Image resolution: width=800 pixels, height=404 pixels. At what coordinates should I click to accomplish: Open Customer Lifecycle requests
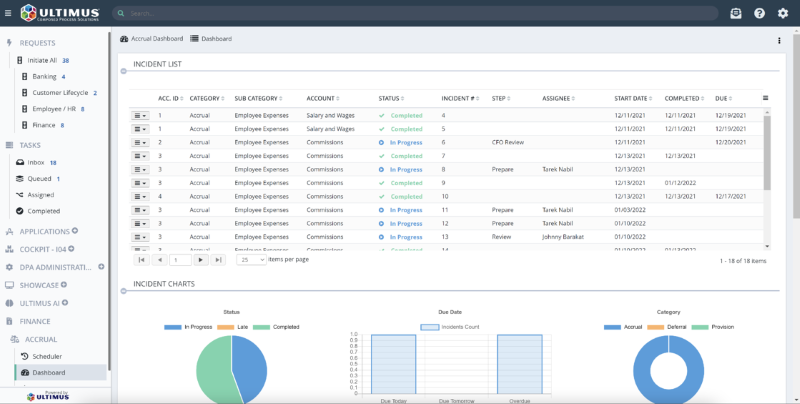tap(60, 93)
